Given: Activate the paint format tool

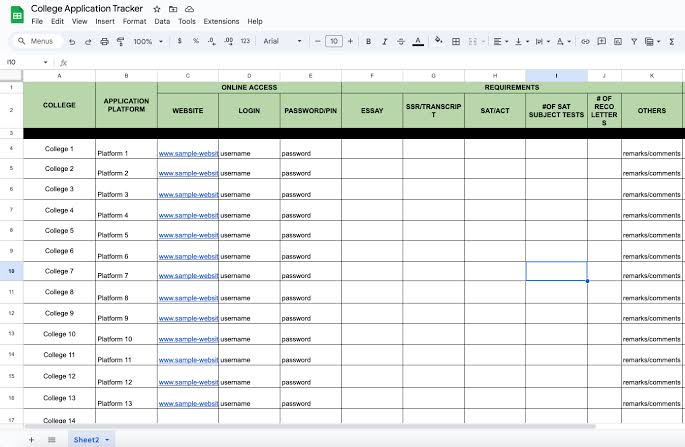Looking at the screenshot, I should point(121,42).
